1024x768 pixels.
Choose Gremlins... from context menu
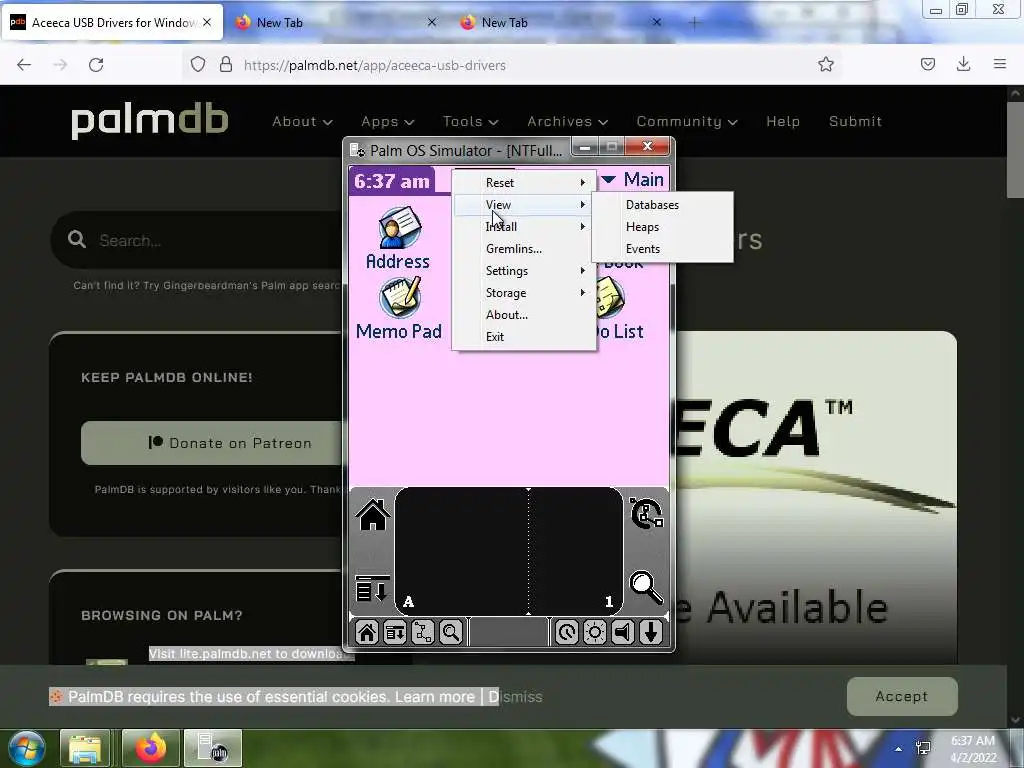(524, 249)
